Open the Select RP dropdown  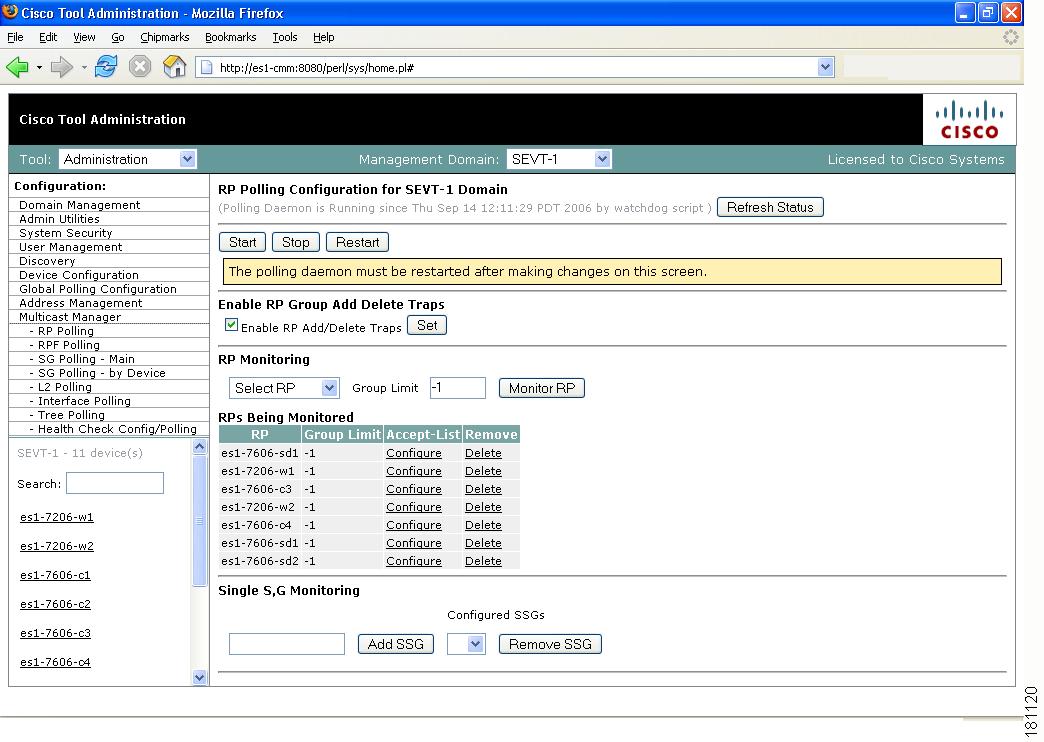pos(284,388)
